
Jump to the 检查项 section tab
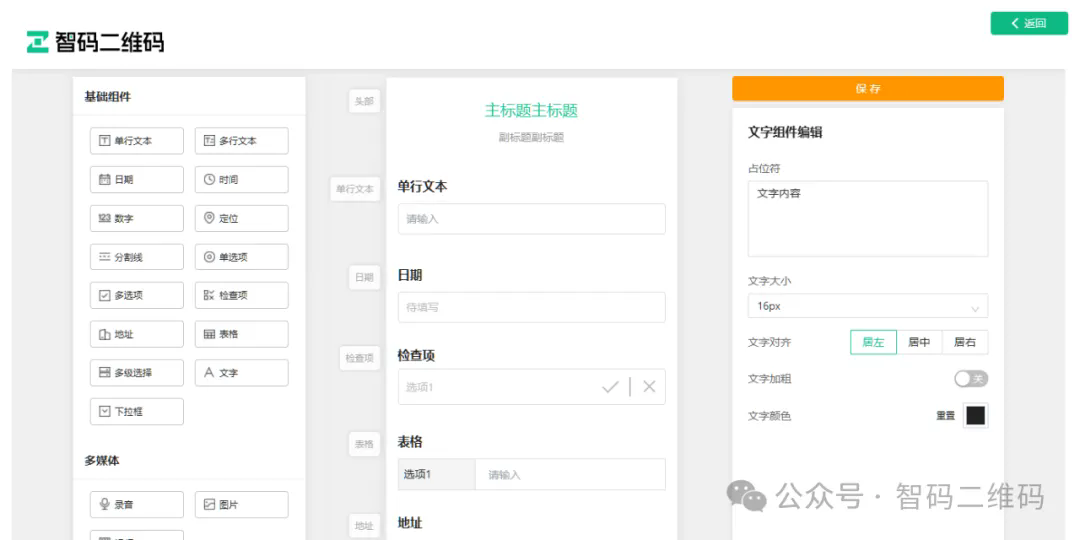[x=359, y=357]
